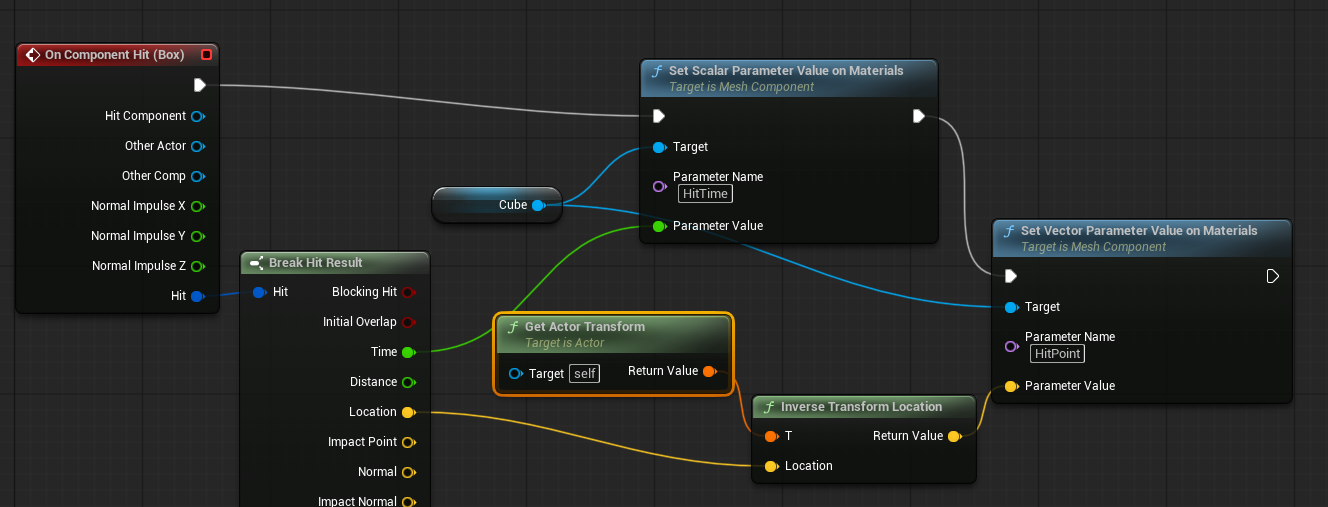The width and height of the screenshot is (1328, 507).
Task: Click the Blocking Hit boolean pin
Action: pos(408,292)
